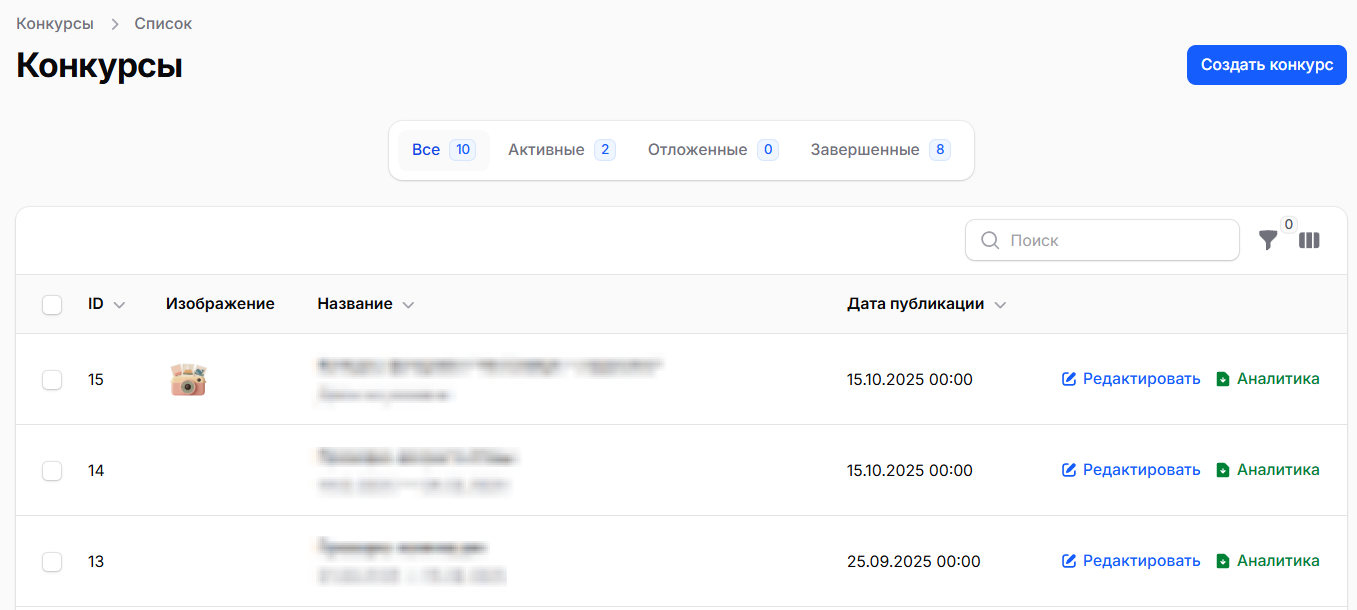This screenshot has width=1357, height=610.
Task: Open camera thumbnail of contest 15
Action: pyautogui.click(x=188, y=380)
